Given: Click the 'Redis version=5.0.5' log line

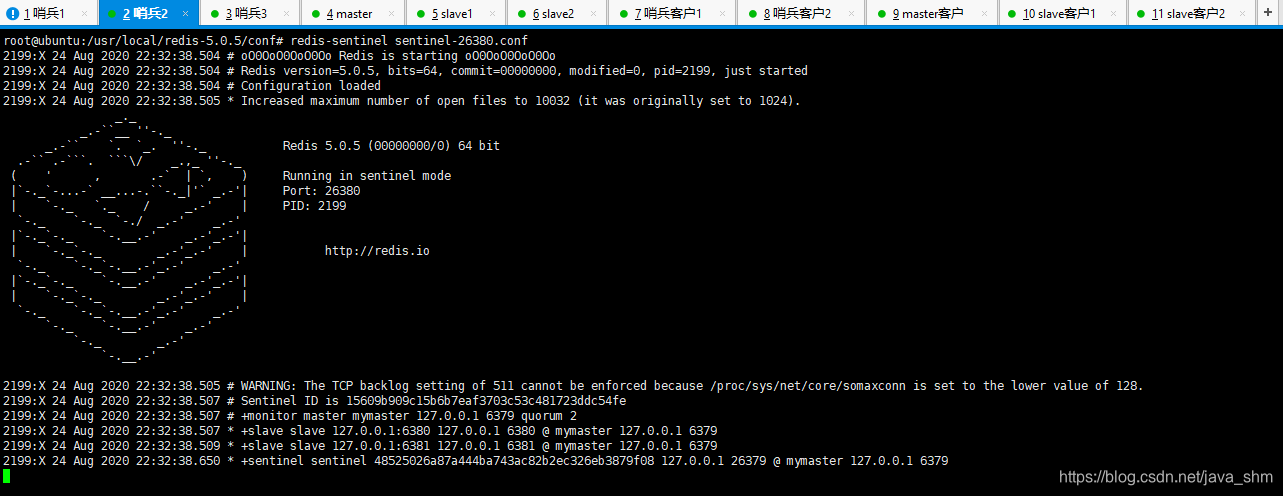Looking at the screenshot, I should 405,71.
